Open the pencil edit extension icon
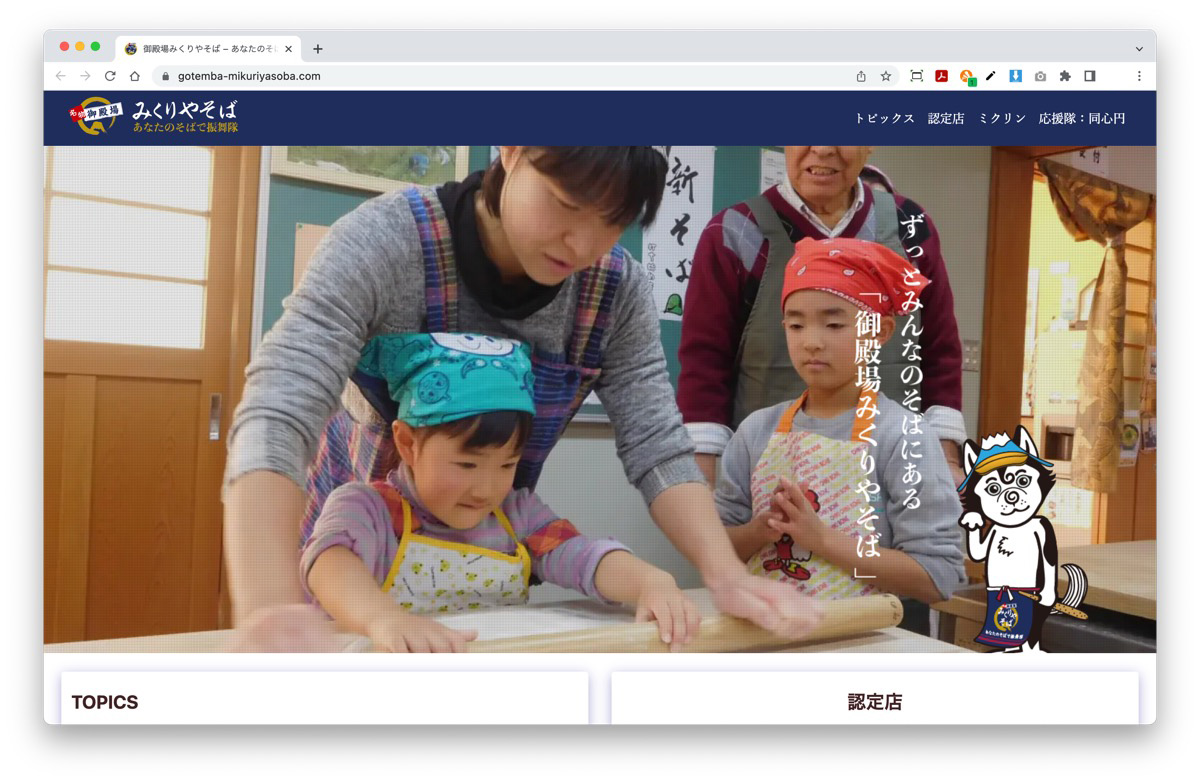The height and width of the screenshot is (782, 1200). click(x=991, y=76)
